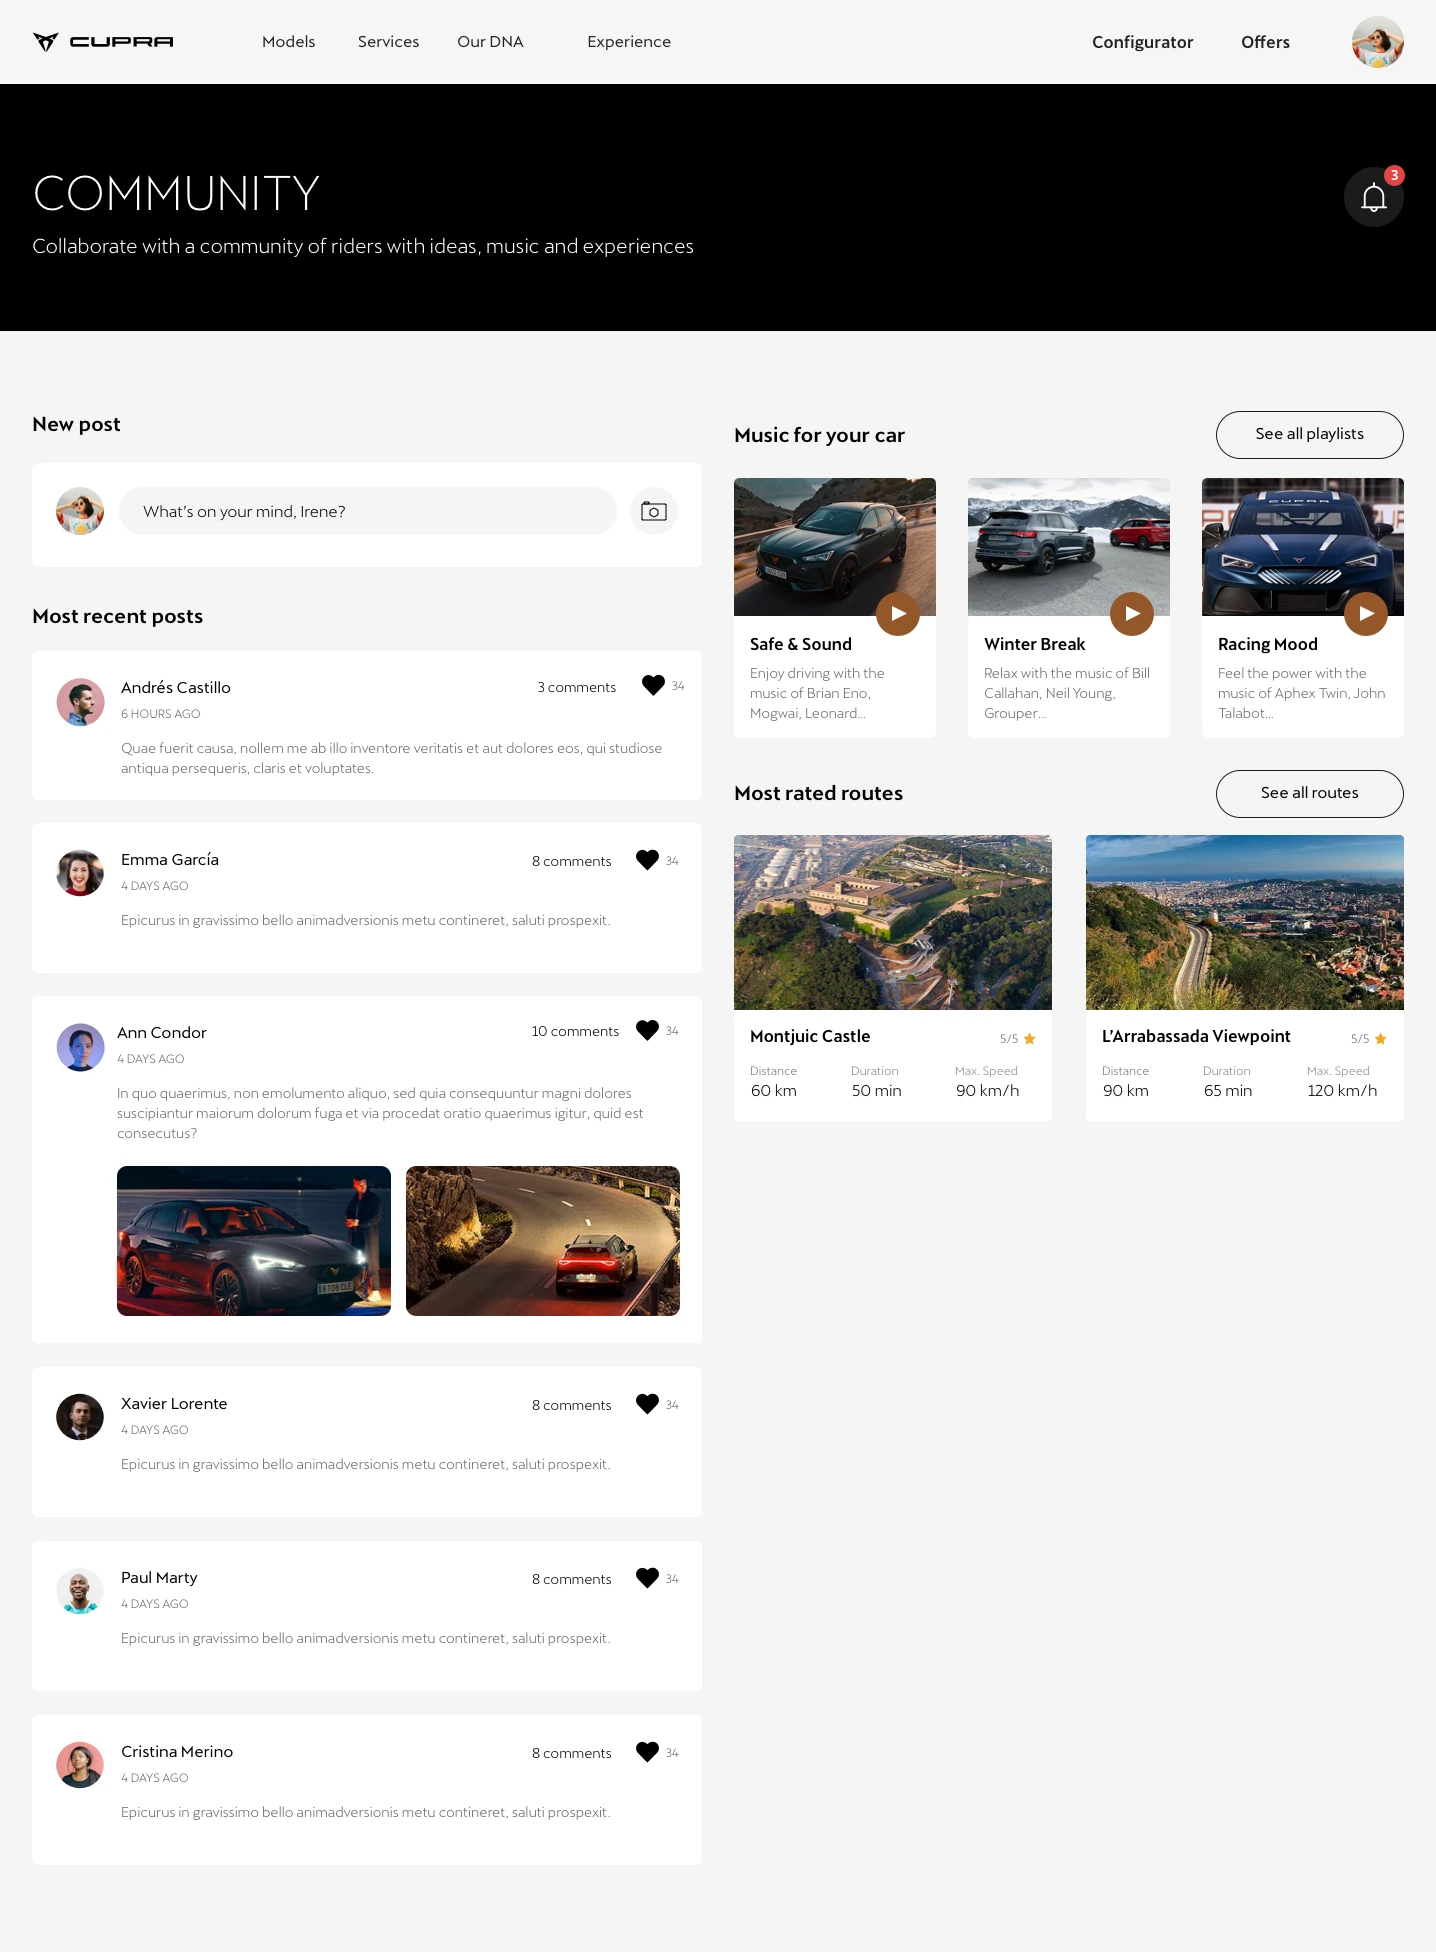This screenshot has width=1436, height=1952.
Task: Click the Xavier Lorente name
Action: pyautogui.click(x=174, y=1403)
